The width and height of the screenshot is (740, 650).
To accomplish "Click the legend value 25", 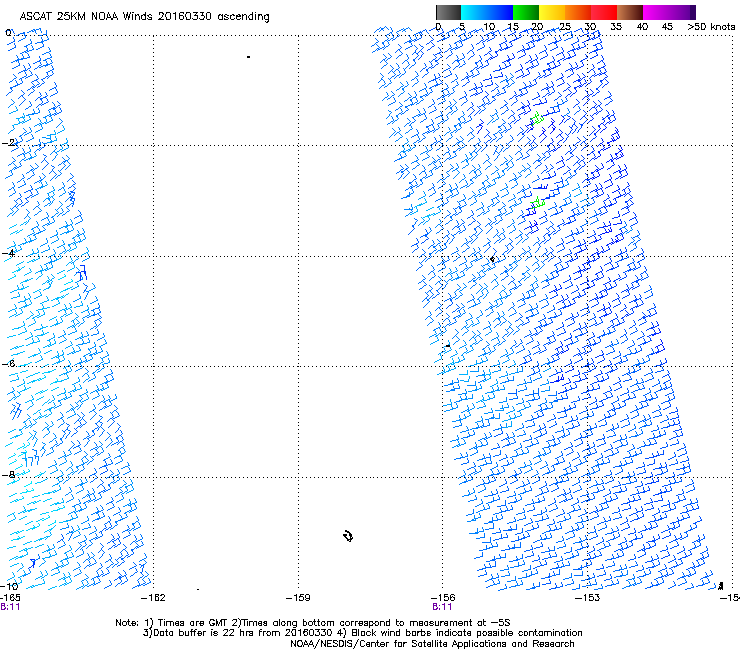I will [x=565, y=27].
